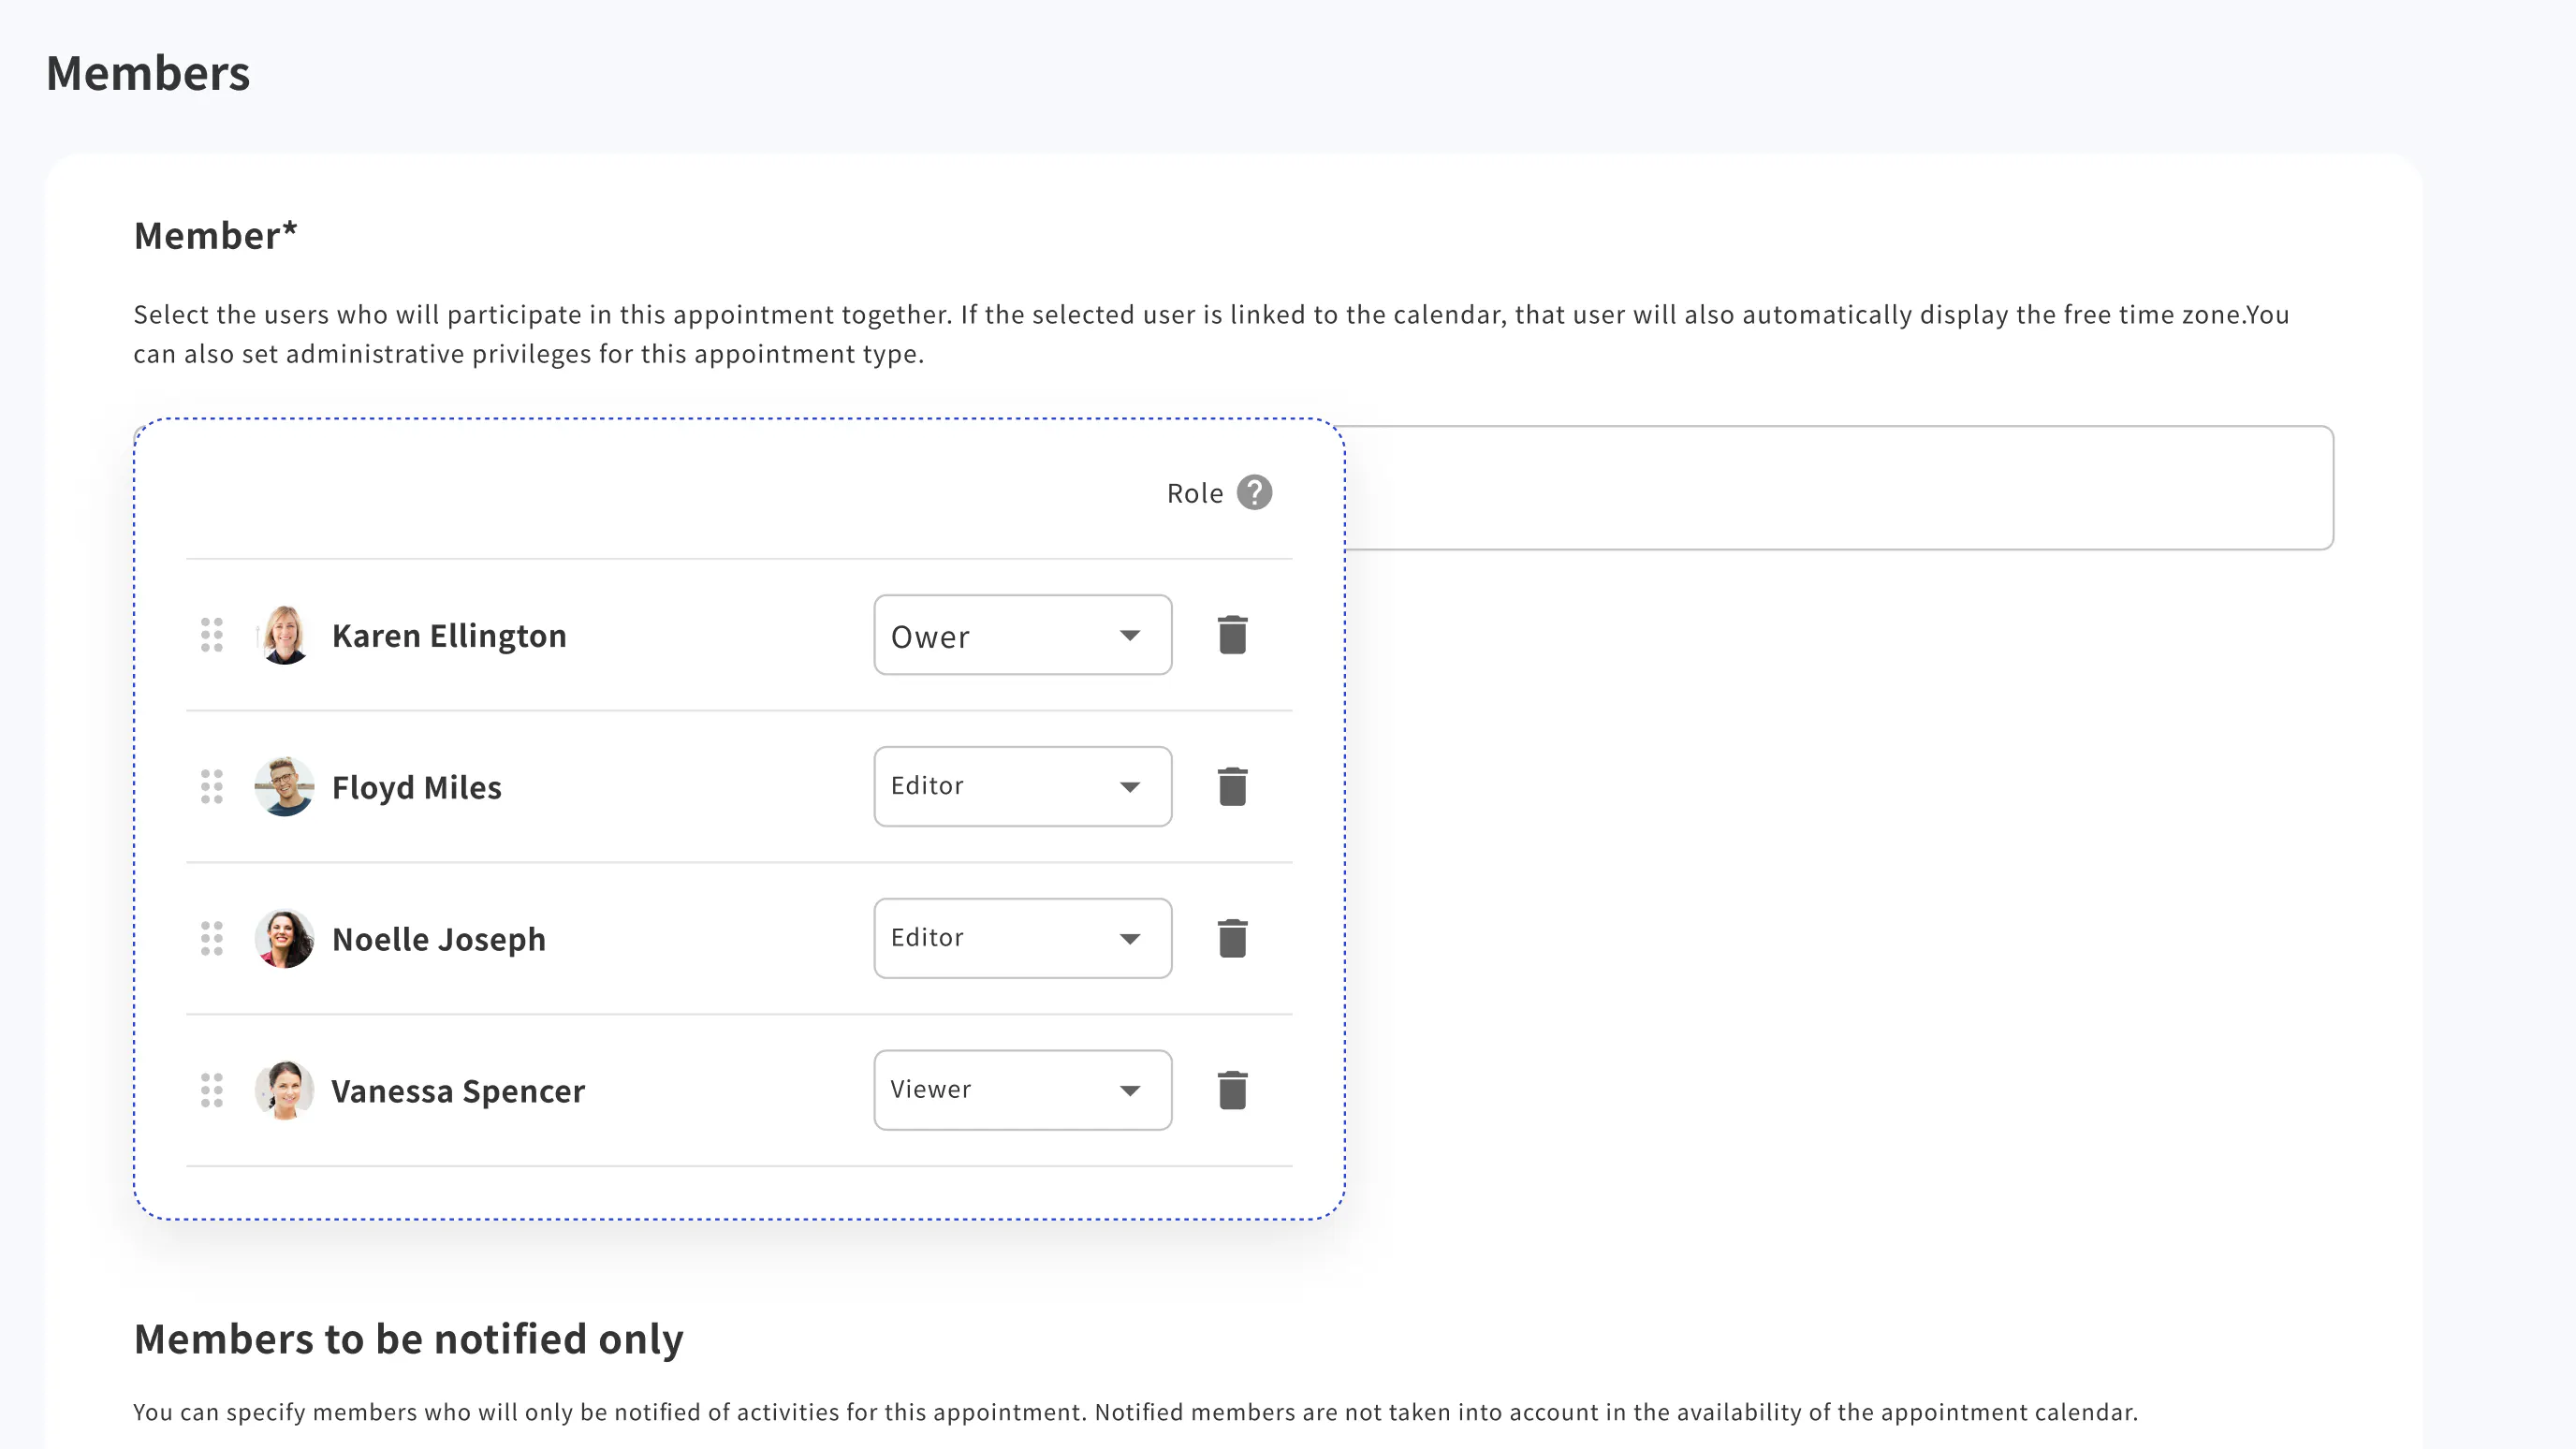
Task: Click Floyd Miles's avatar photo
Action: (284, 787)
